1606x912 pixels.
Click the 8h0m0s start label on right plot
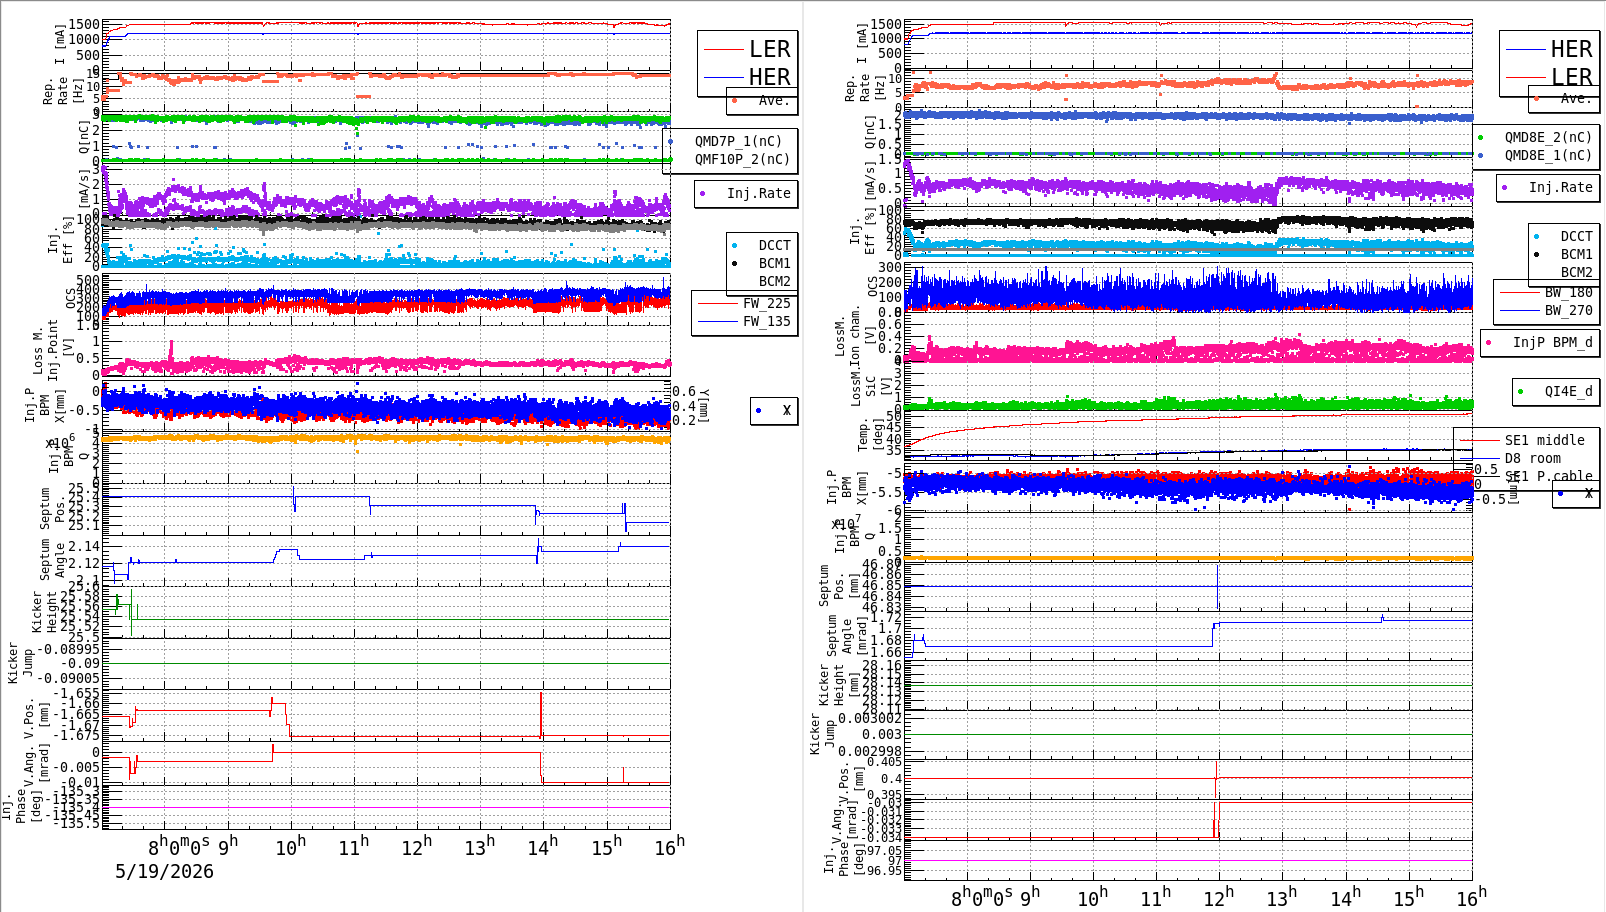(981, 897)
